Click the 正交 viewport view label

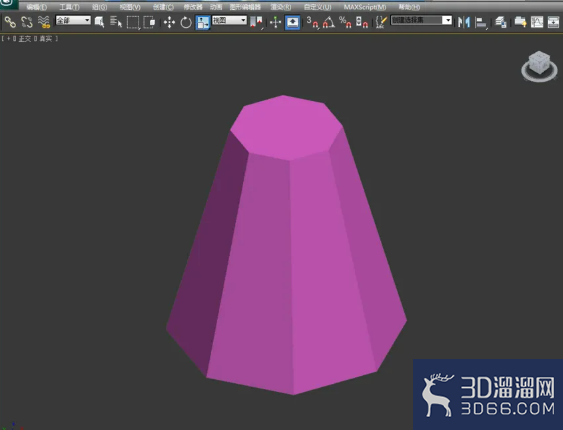[25, 38]
